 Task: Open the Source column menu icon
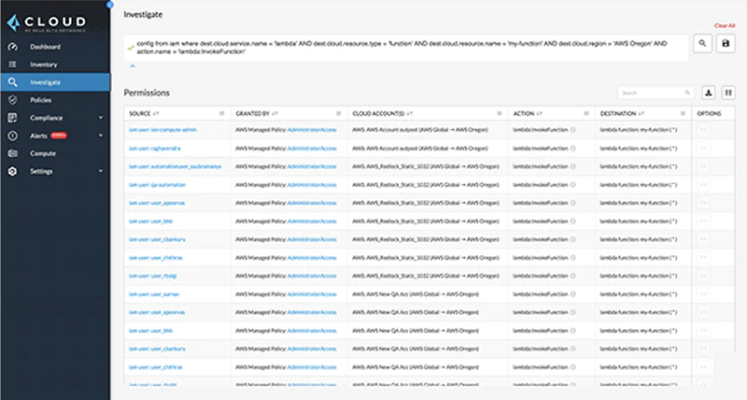[x=222, y=113]
